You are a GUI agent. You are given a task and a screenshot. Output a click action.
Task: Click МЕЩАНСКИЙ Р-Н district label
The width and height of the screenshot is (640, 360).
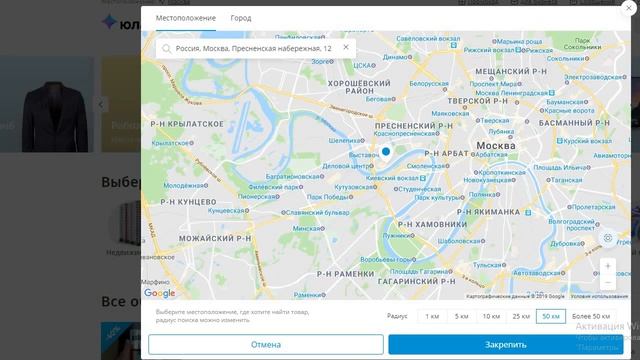(x=511, y=72)
